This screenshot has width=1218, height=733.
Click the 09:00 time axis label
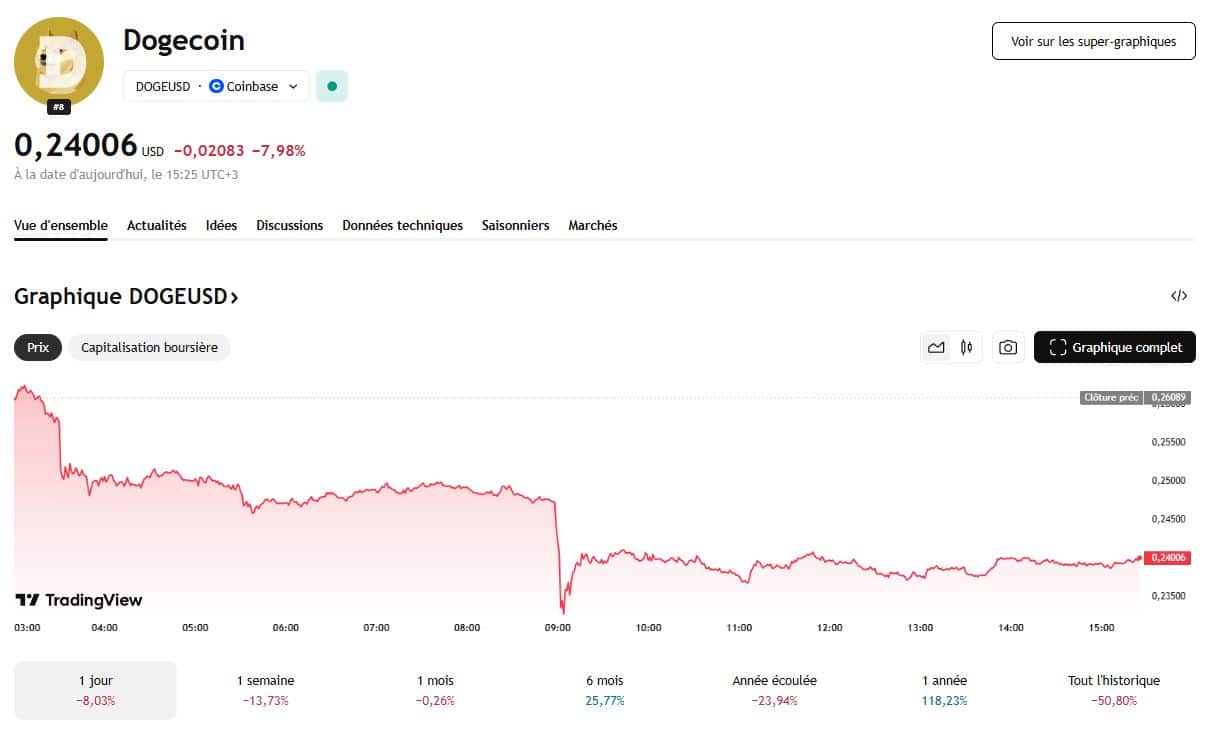tap(558, 627)
